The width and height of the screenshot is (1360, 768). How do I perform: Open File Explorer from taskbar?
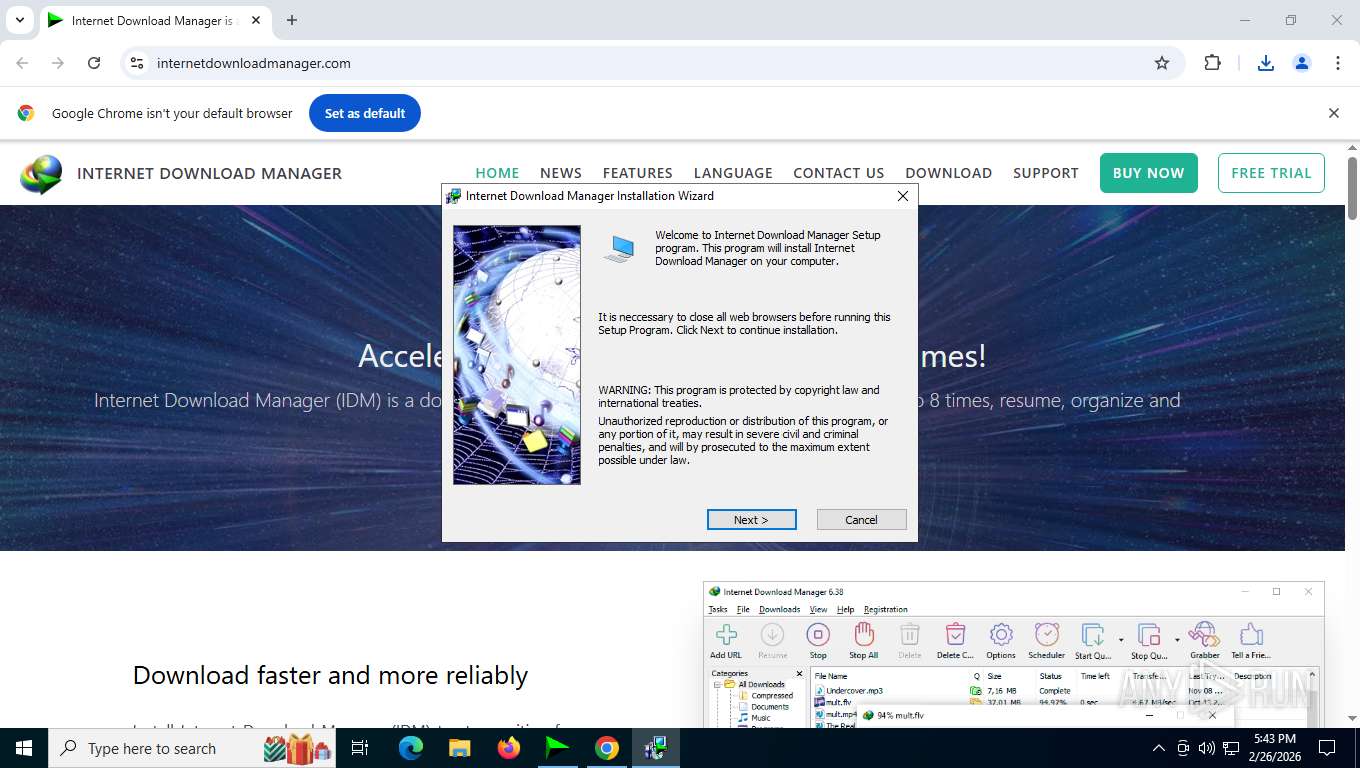coord(459,748)
